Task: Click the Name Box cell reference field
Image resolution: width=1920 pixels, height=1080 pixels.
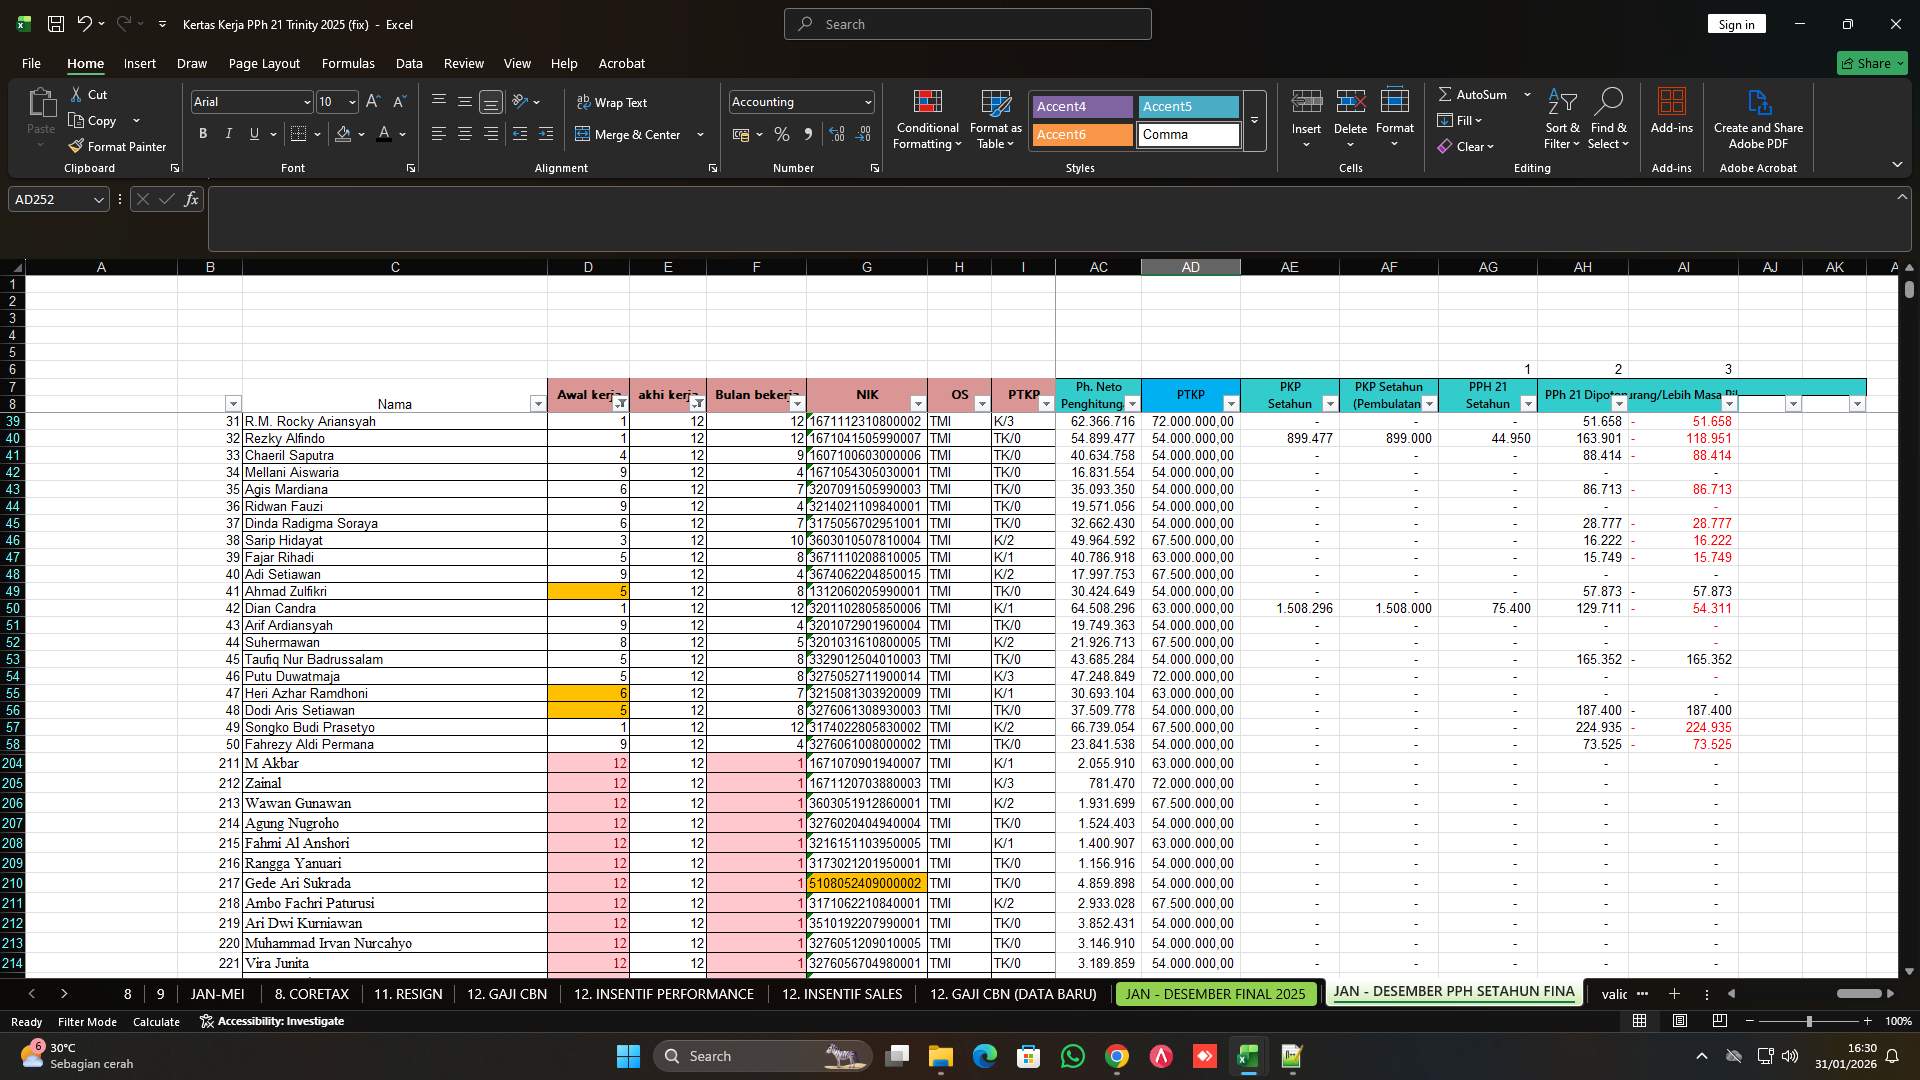Action: tap(50, 199)
